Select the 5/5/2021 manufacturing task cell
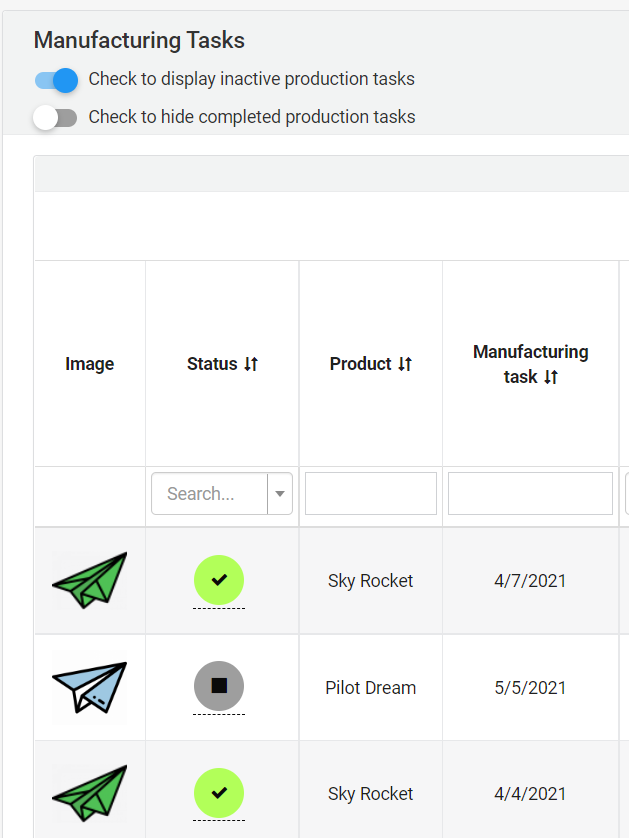629x838 pixels. click(530, 688)
